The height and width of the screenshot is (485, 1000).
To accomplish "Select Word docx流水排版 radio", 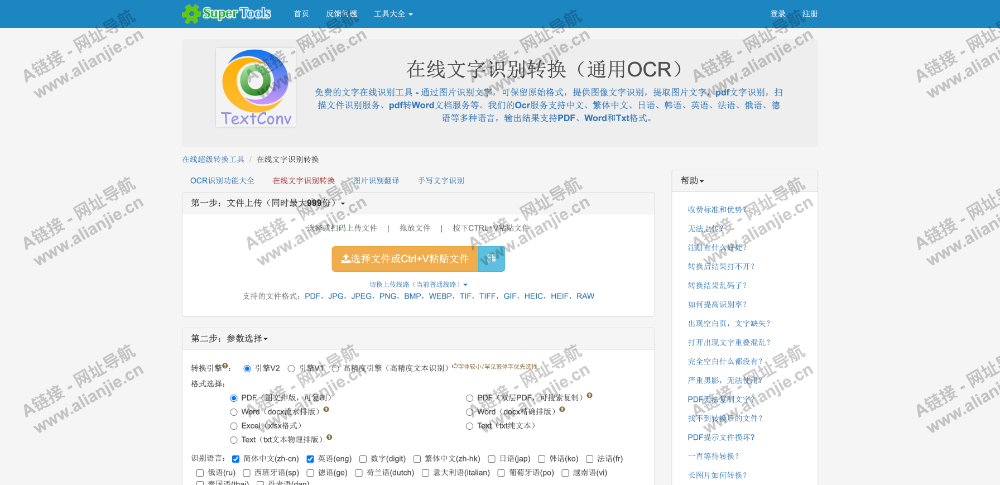I will coord(233,412).
